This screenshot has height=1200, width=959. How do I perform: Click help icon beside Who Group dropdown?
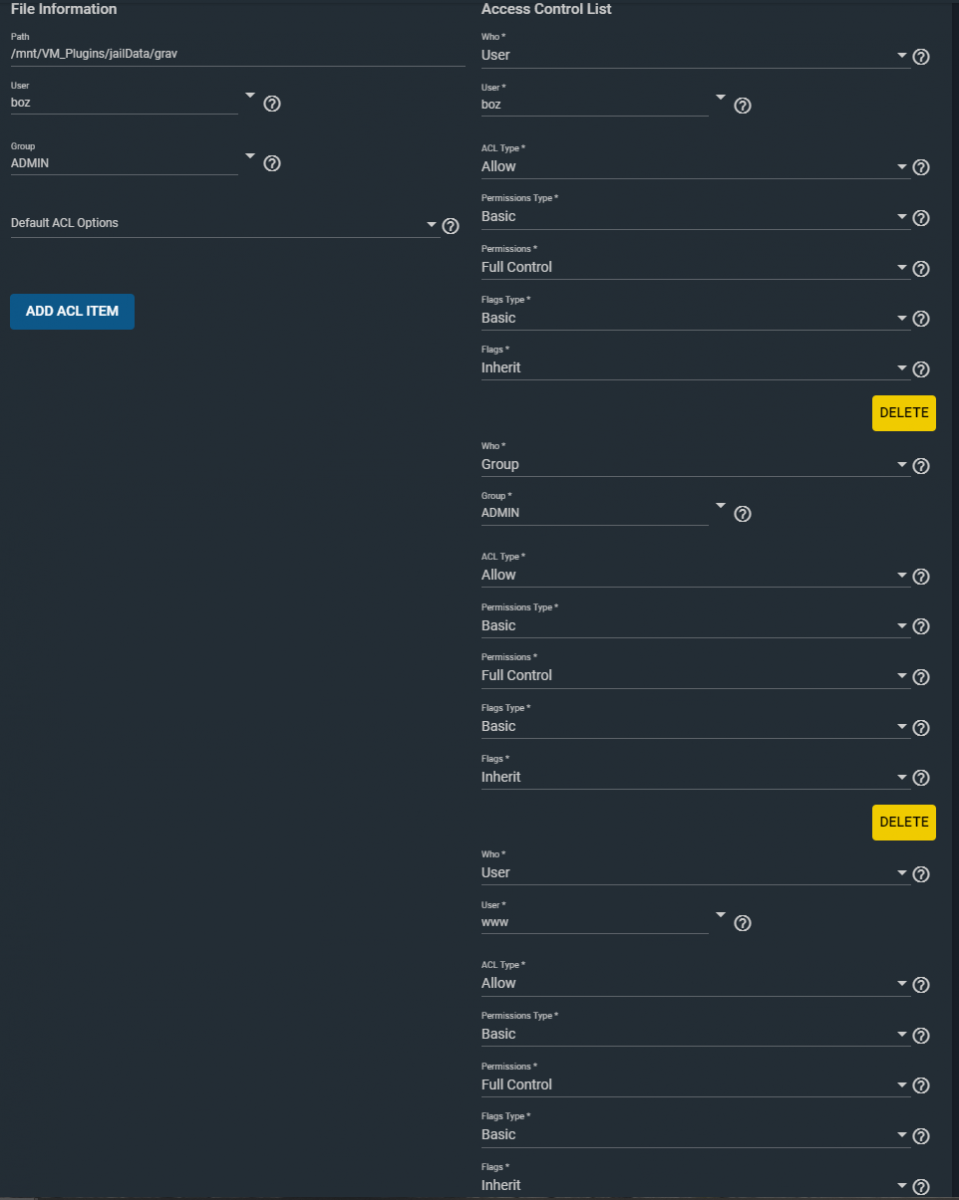click(x=921, y=465)
